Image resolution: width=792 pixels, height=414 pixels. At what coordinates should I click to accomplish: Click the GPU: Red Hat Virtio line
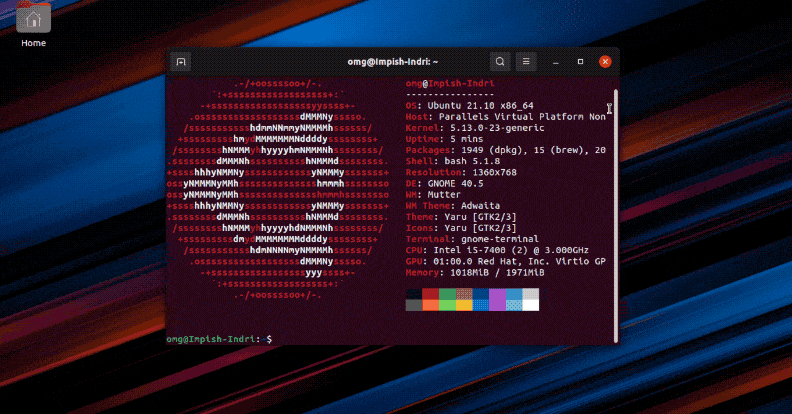pyautogui.click(x=506, y=261)
